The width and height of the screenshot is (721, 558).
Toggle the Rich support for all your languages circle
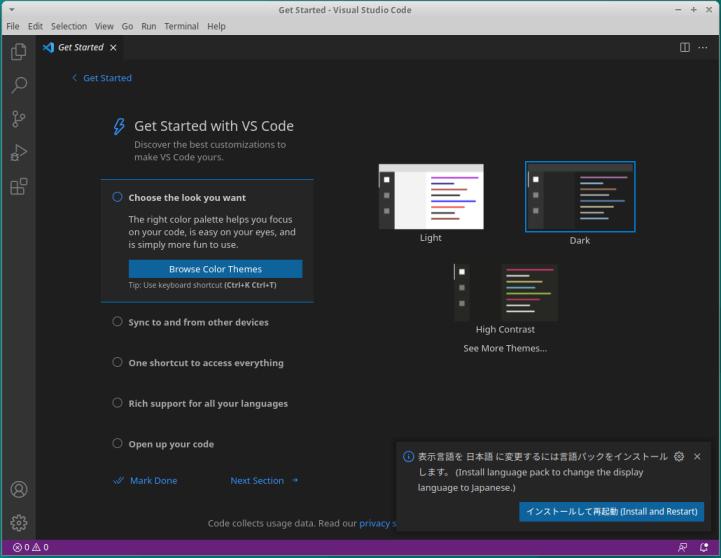click(x=117, y=403)
